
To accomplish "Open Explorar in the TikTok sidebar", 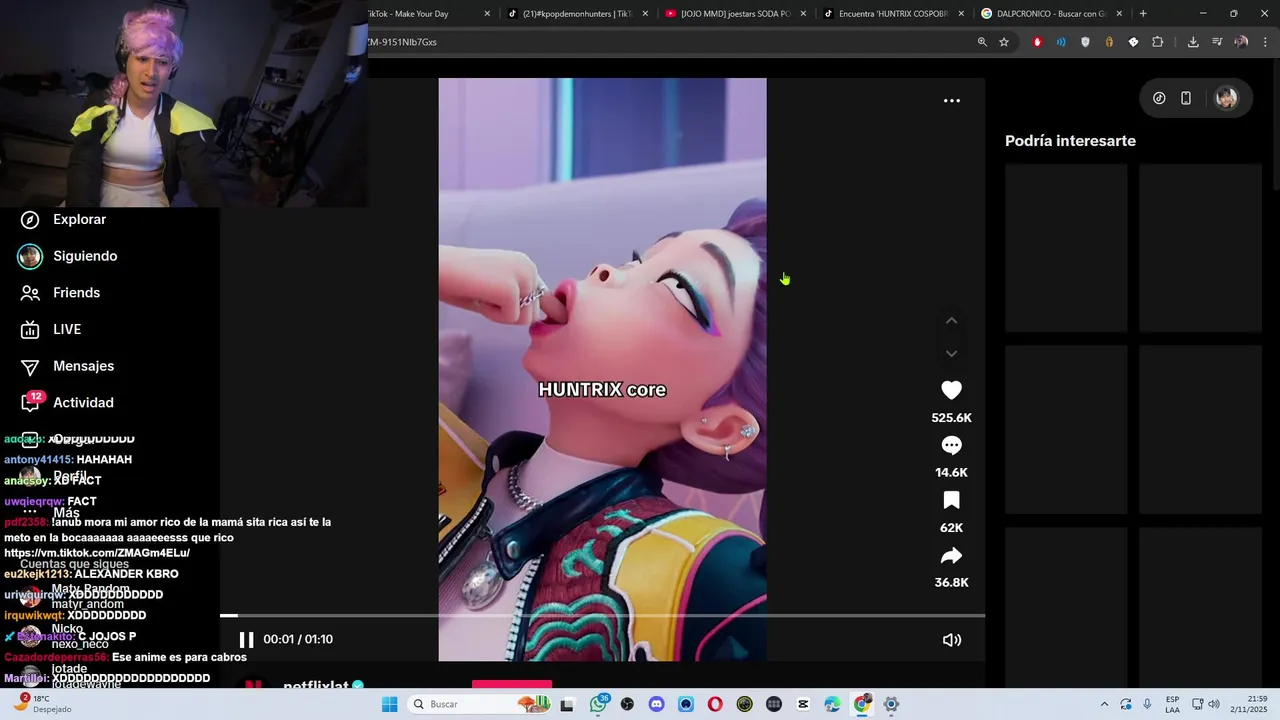I will pyautogui.click(x=79, y=219).
